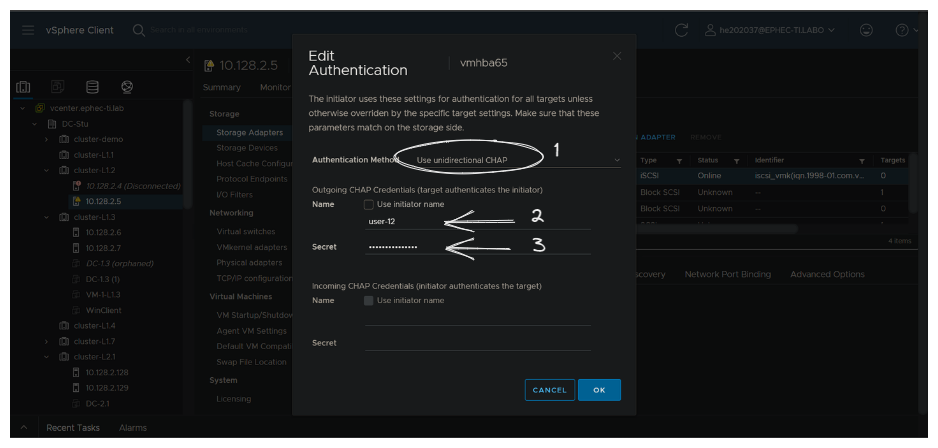Switch to the Recent Tasks tab

pyautogui.click(x=73, y=428)
